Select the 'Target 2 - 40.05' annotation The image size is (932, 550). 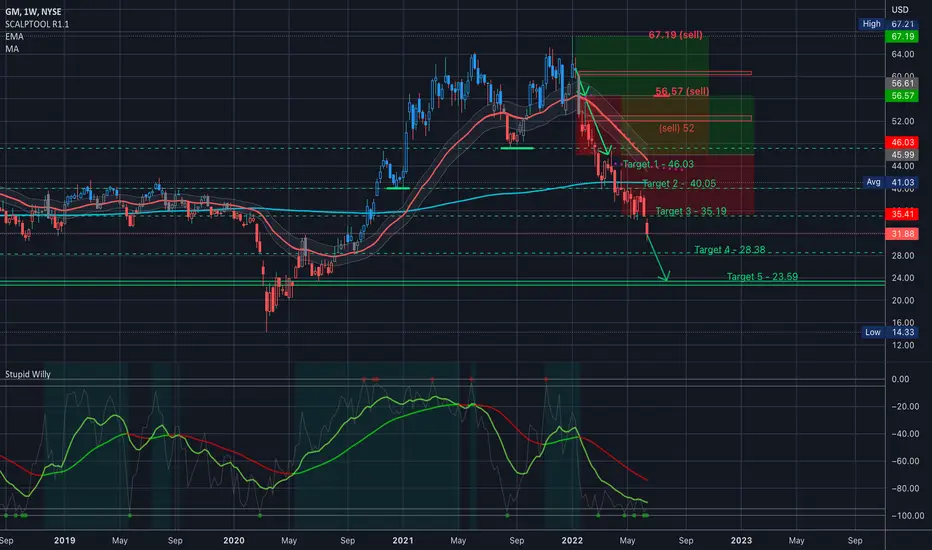[679, 184]
